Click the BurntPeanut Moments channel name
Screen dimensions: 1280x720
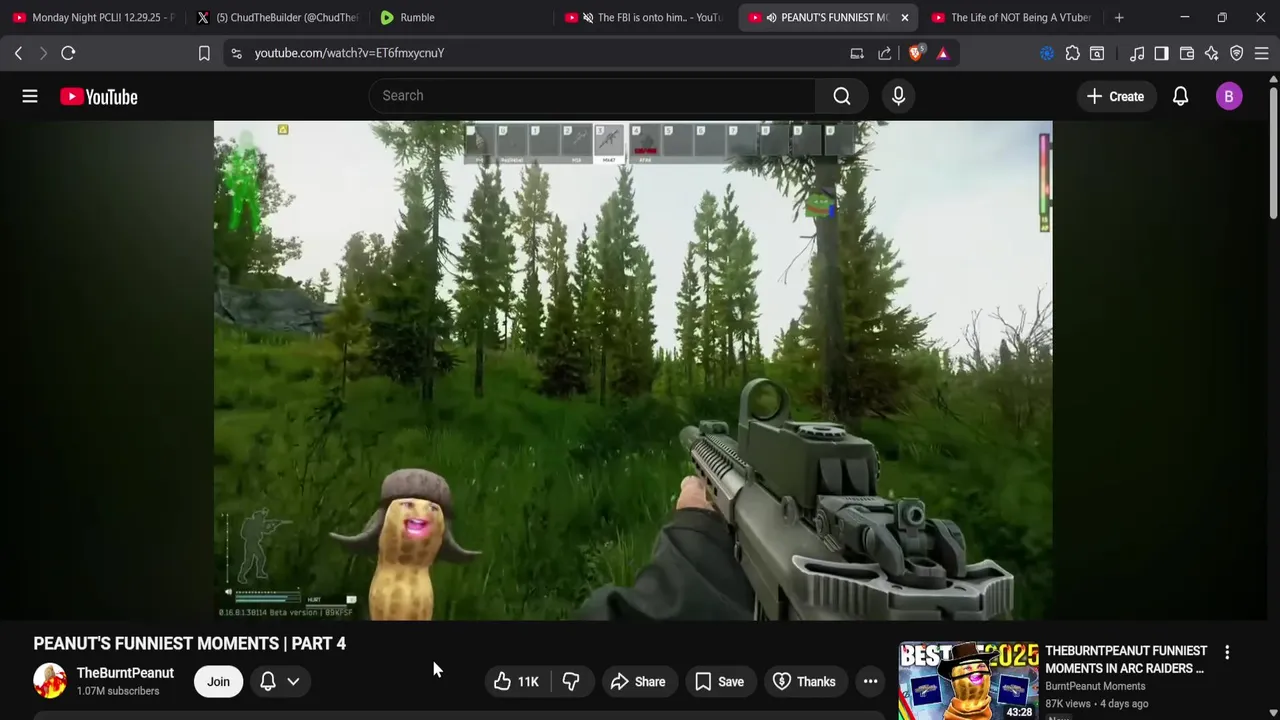pos(1095,686)
